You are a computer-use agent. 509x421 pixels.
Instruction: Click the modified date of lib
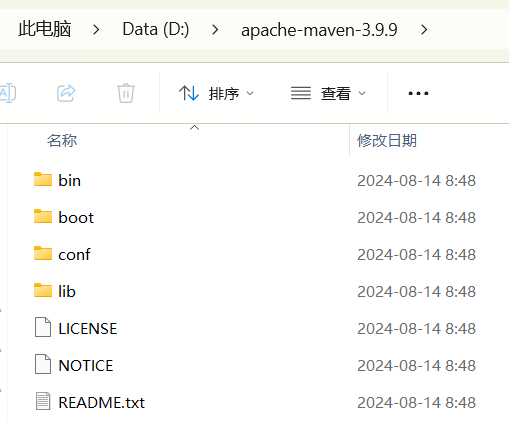416,292
